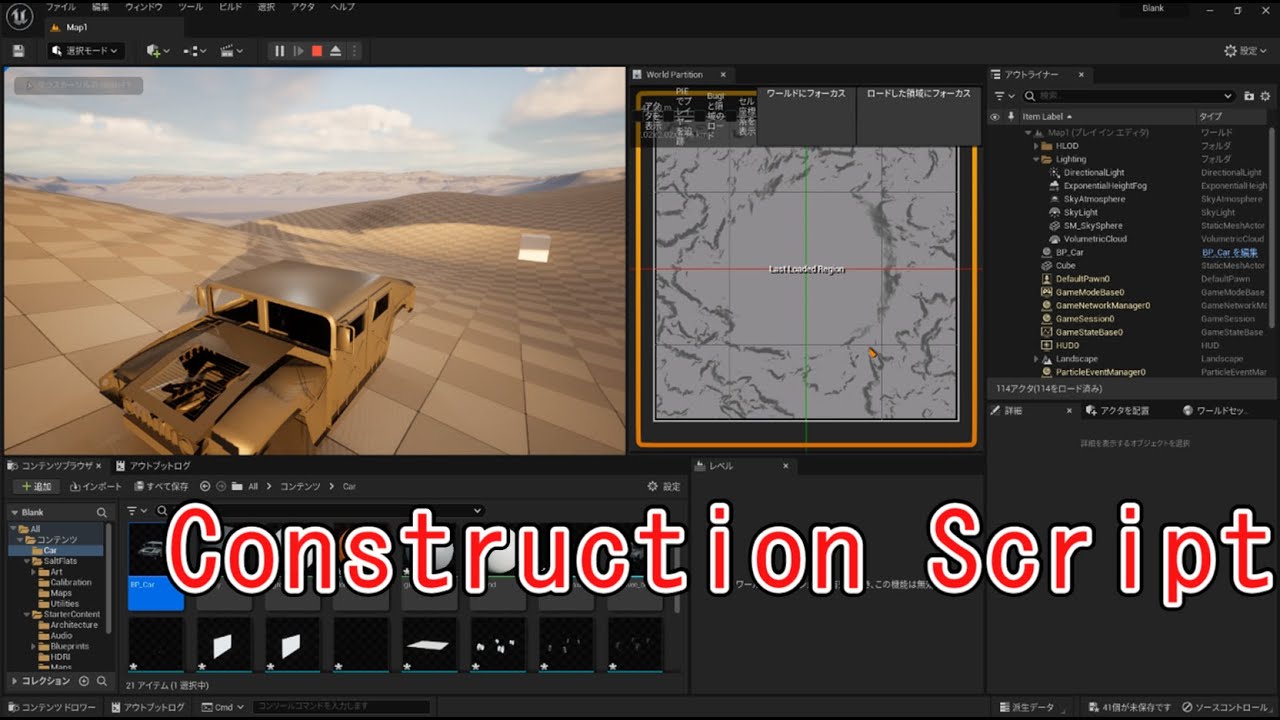Collapse the Map1 world root
Viewport: 1280px width, 720px height.
pyautogui.click(x=1027, y=133)
